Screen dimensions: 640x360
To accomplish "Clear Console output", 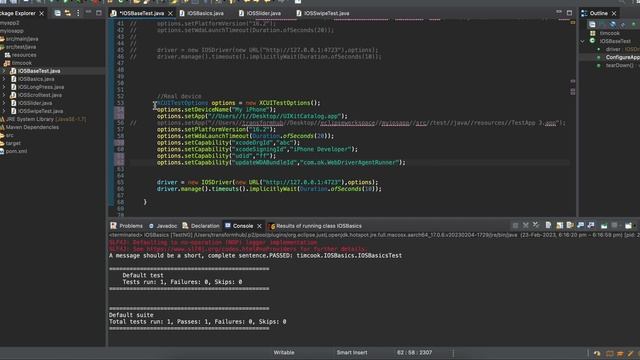I will point(548,225).
